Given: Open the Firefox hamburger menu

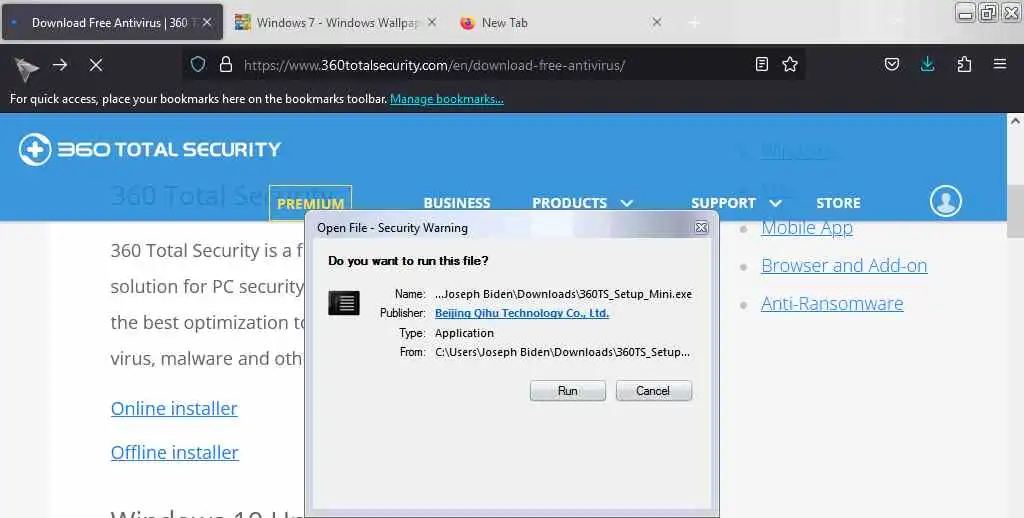Looking at the screenshot, I should point(1000,64).
